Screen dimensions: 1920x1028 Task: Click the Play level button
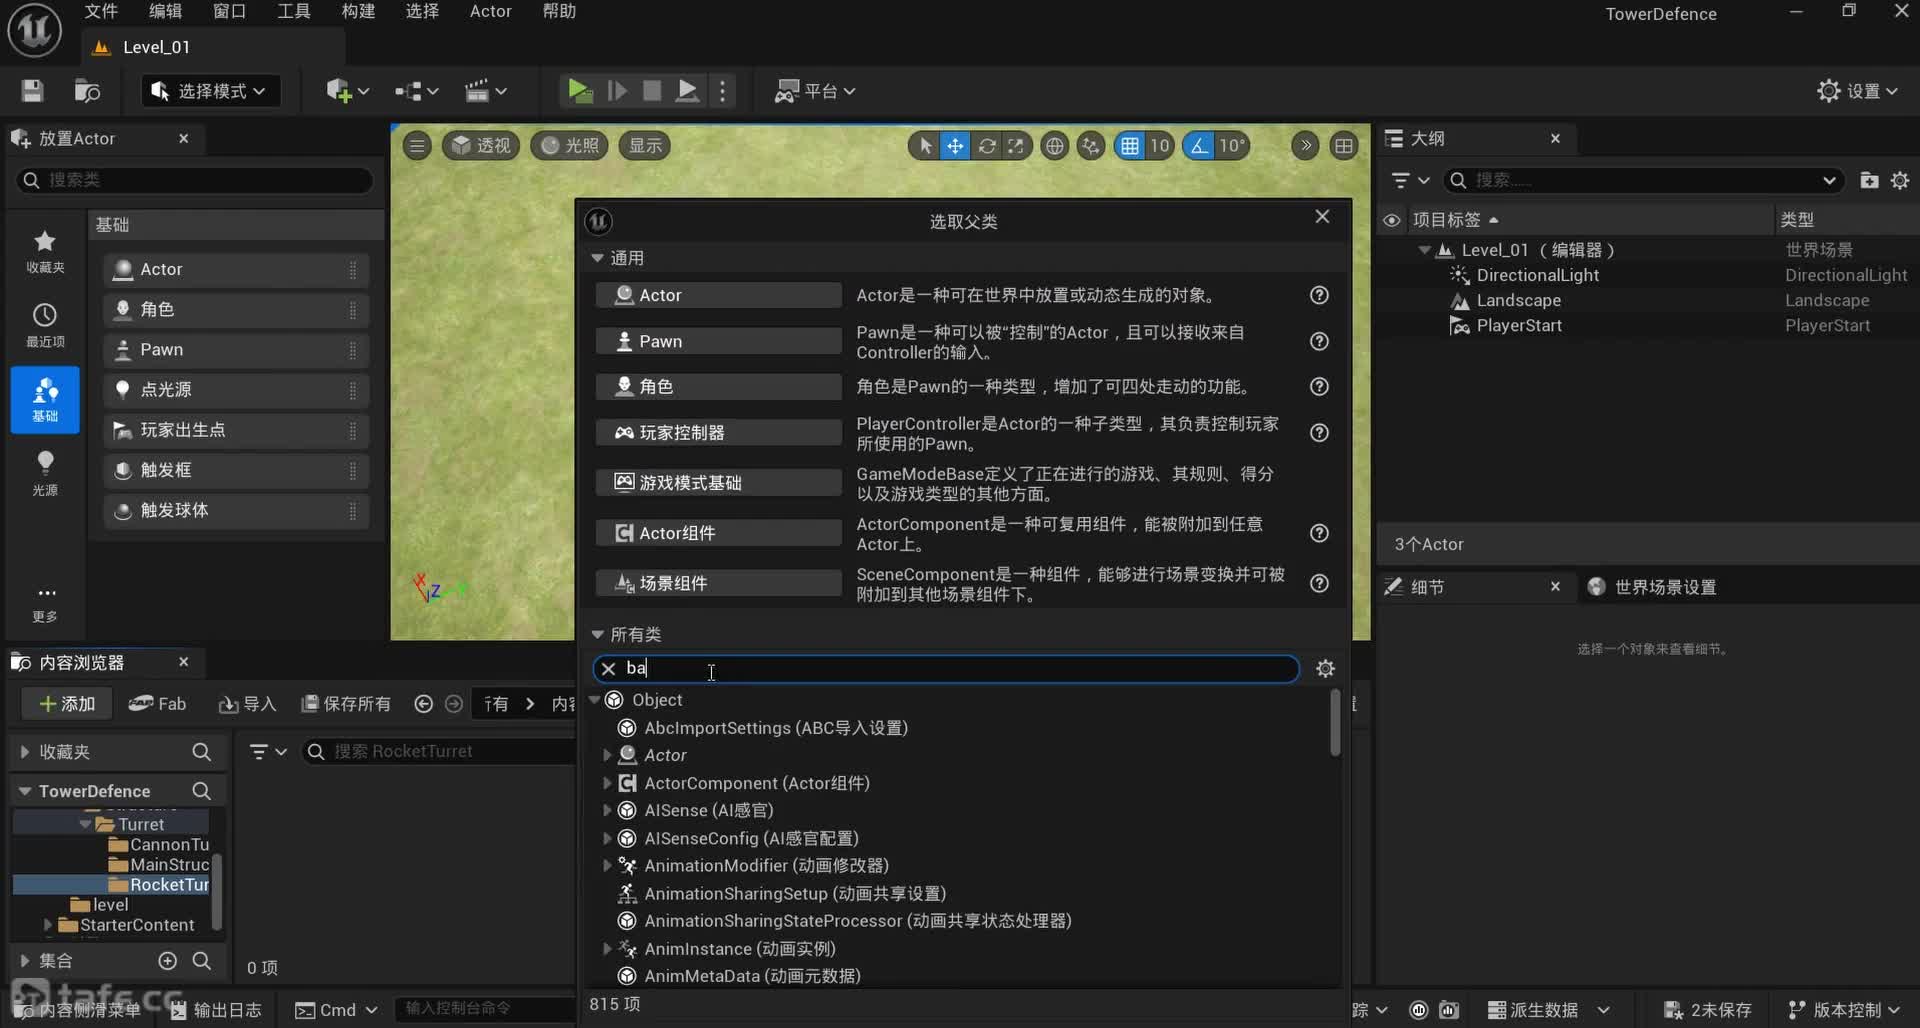(x=579, y=91)
